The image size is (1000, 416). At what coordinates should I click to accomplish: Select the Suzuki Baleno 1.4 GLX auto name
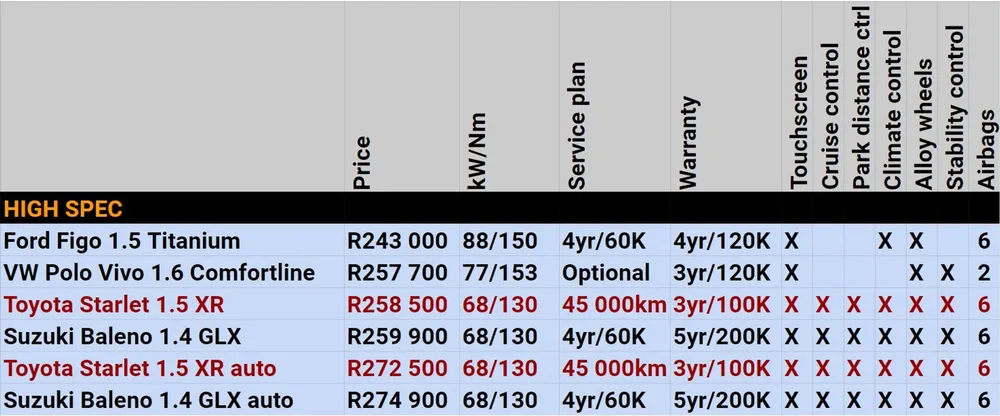[x=139, y=400]
